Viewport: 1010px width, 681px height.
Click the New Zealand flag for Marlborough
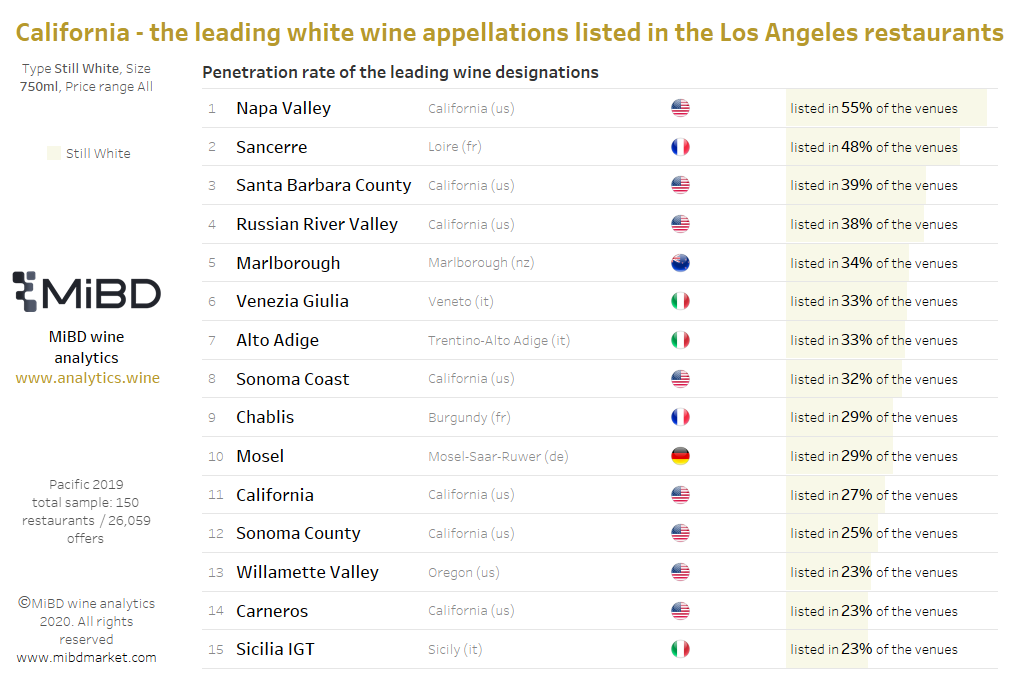click(x=680, y=263)
